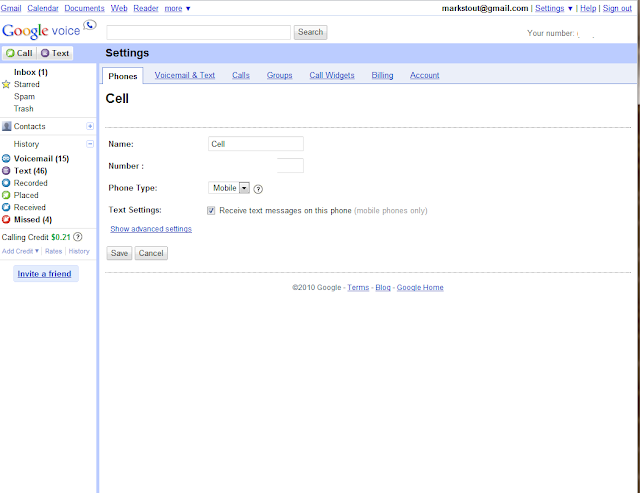
Task: Click the Recorded calls icon
Action: 6,183
